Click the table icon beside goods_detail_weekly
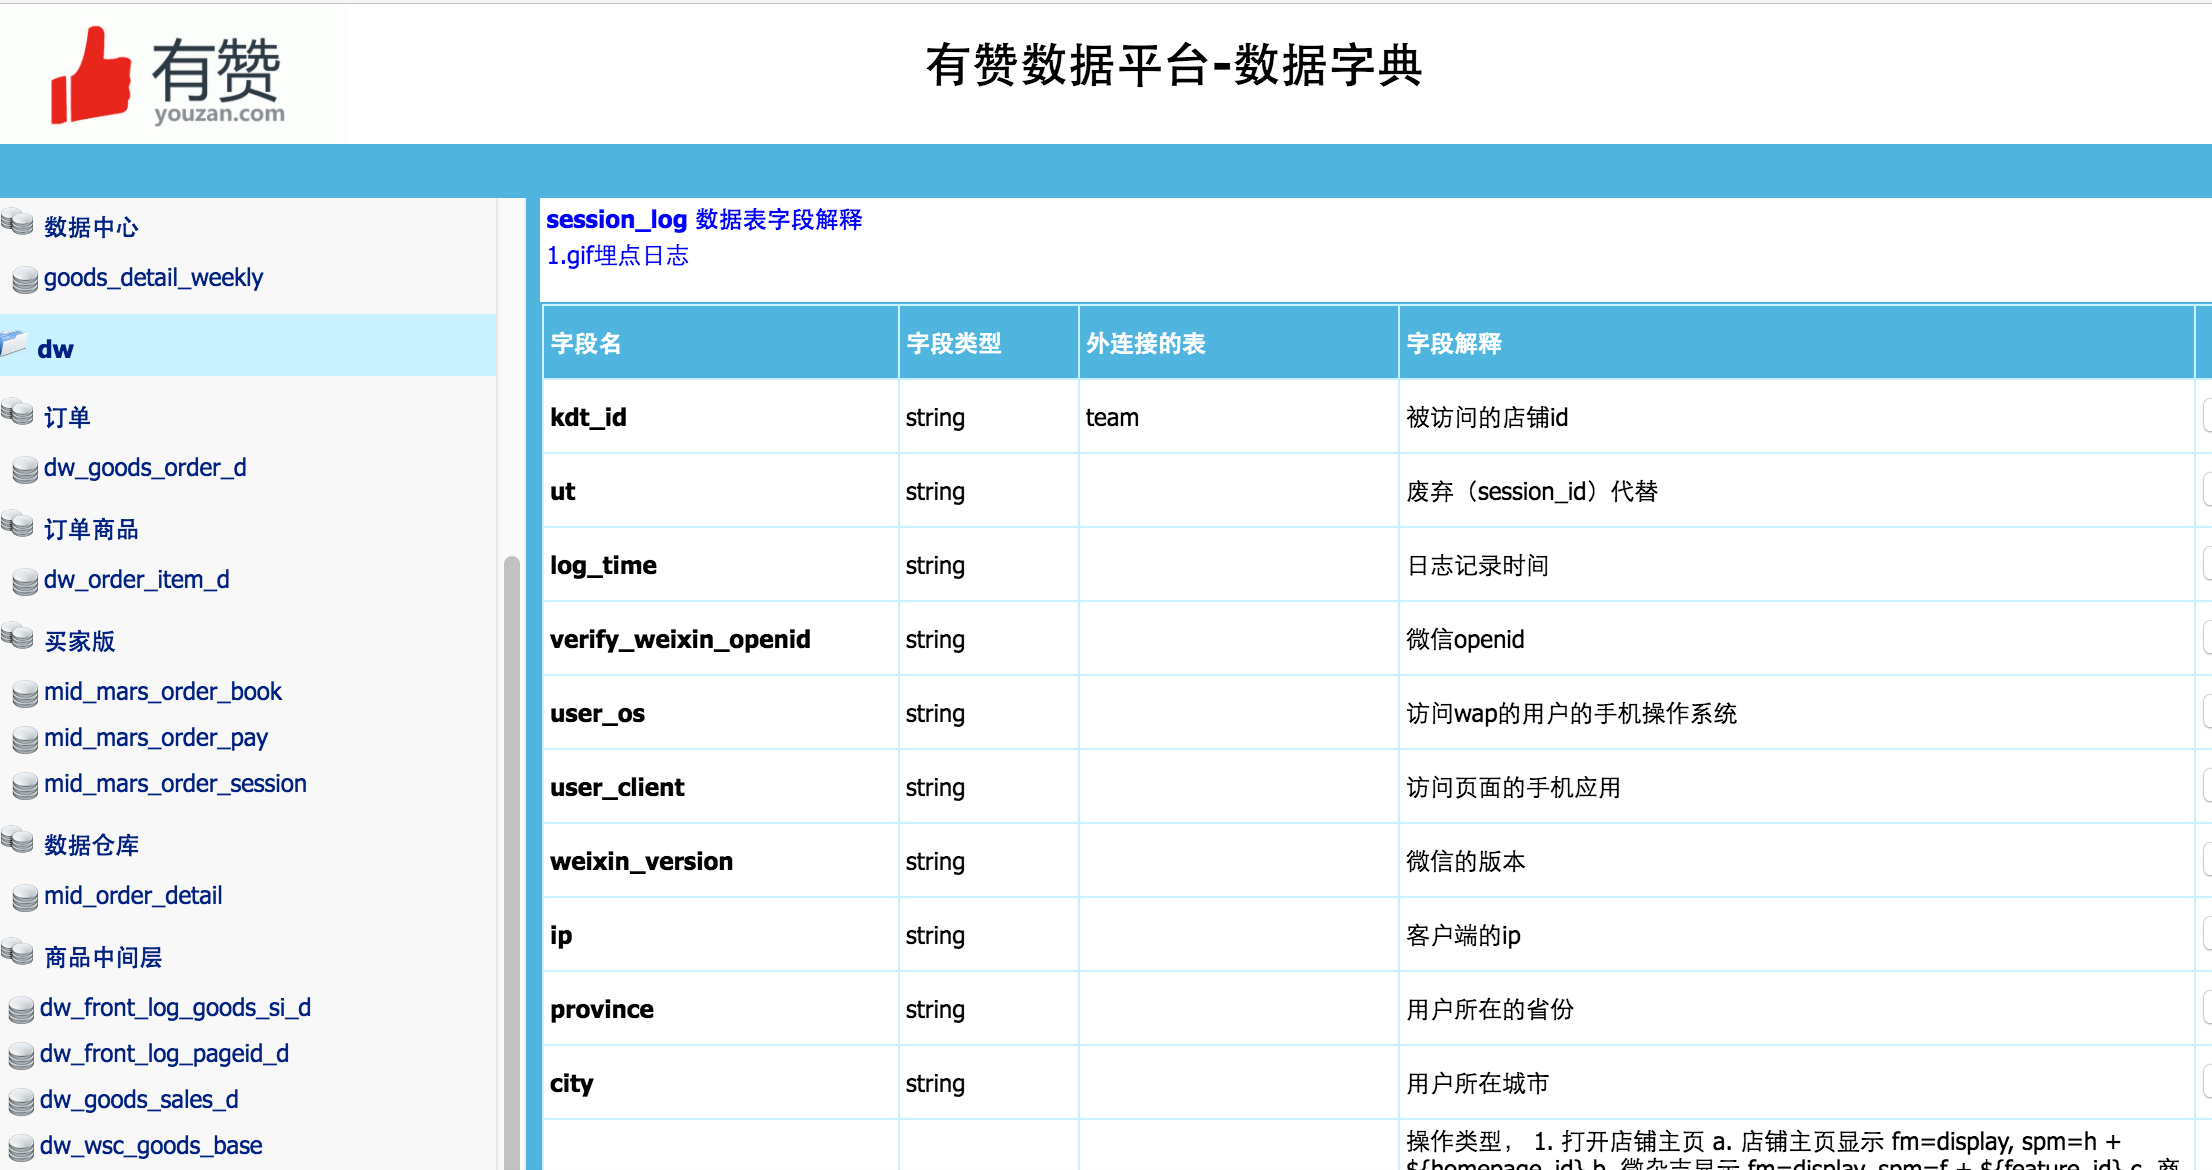The width and height of the screenshot is (2212, 1170). [x=25, y=280]
